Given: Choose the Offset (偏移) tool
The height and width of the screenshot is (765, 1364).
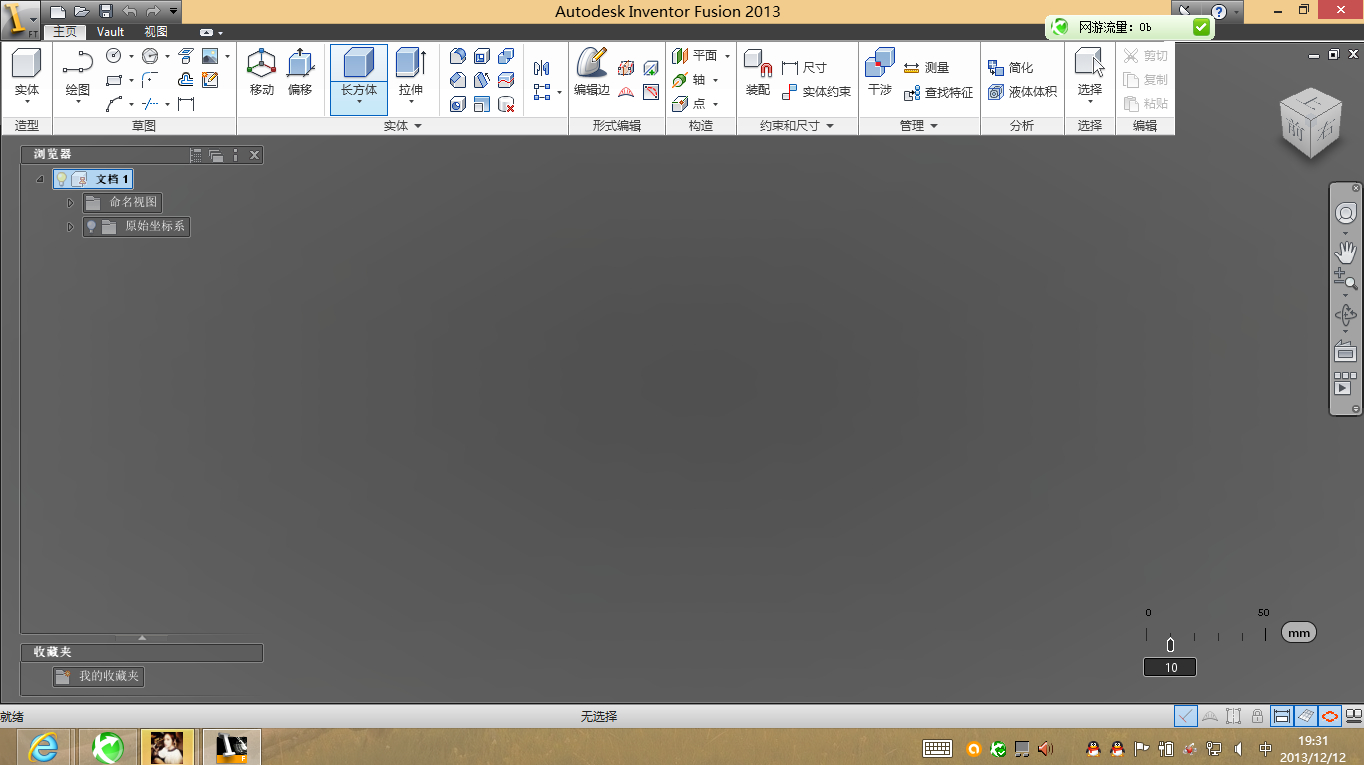Looking at the screenshot, I should coord(300,73).
